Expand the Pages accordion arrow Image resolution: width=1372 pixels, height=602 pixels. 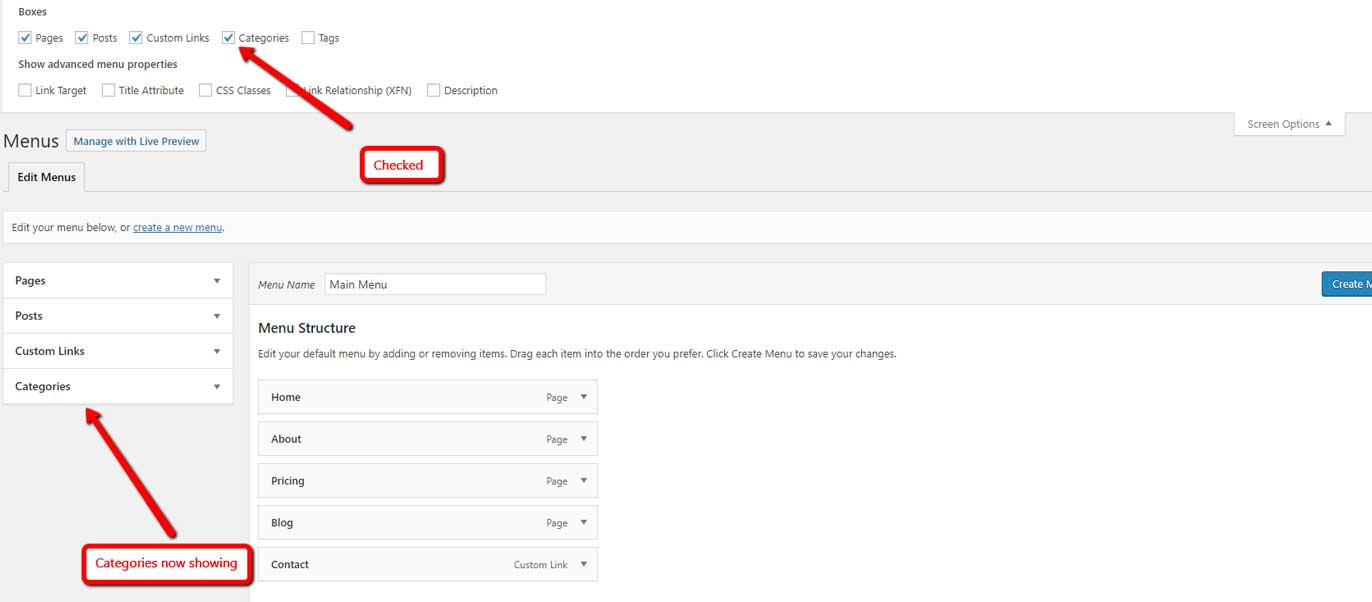[x=217, y=281]
